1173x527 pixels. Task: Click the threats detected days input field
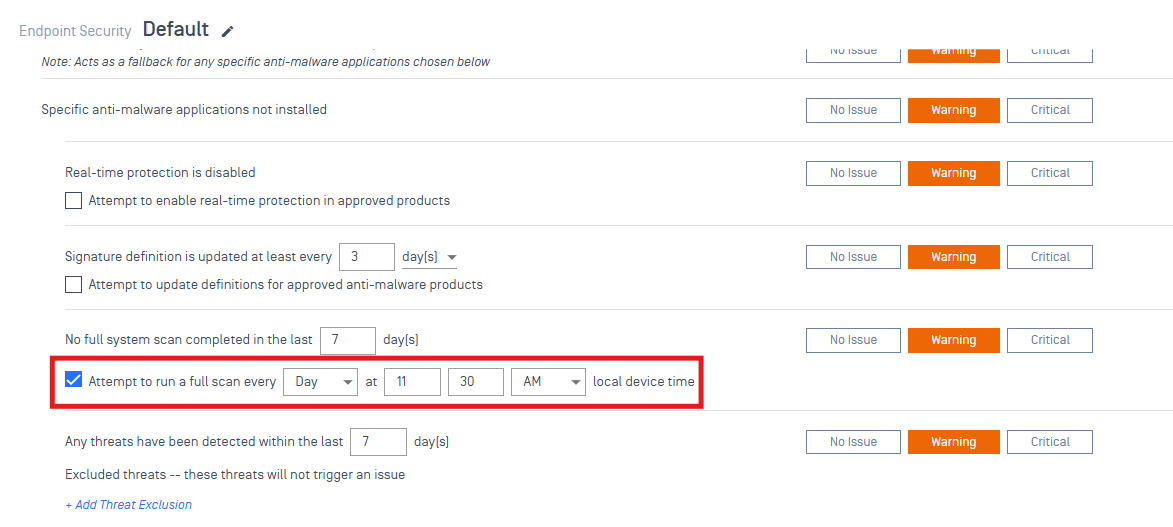click(378, 442)
